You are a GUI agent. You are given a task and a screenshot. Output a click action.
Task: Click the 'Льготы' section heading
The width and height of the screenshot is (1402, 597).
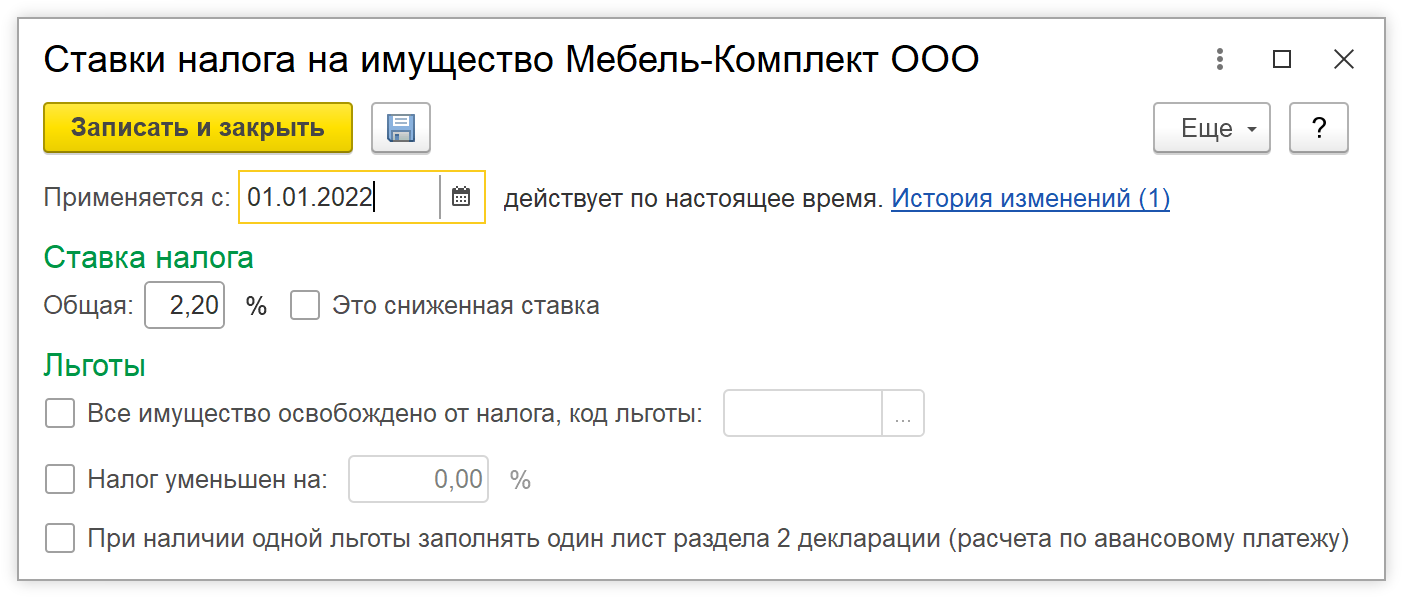95,366
